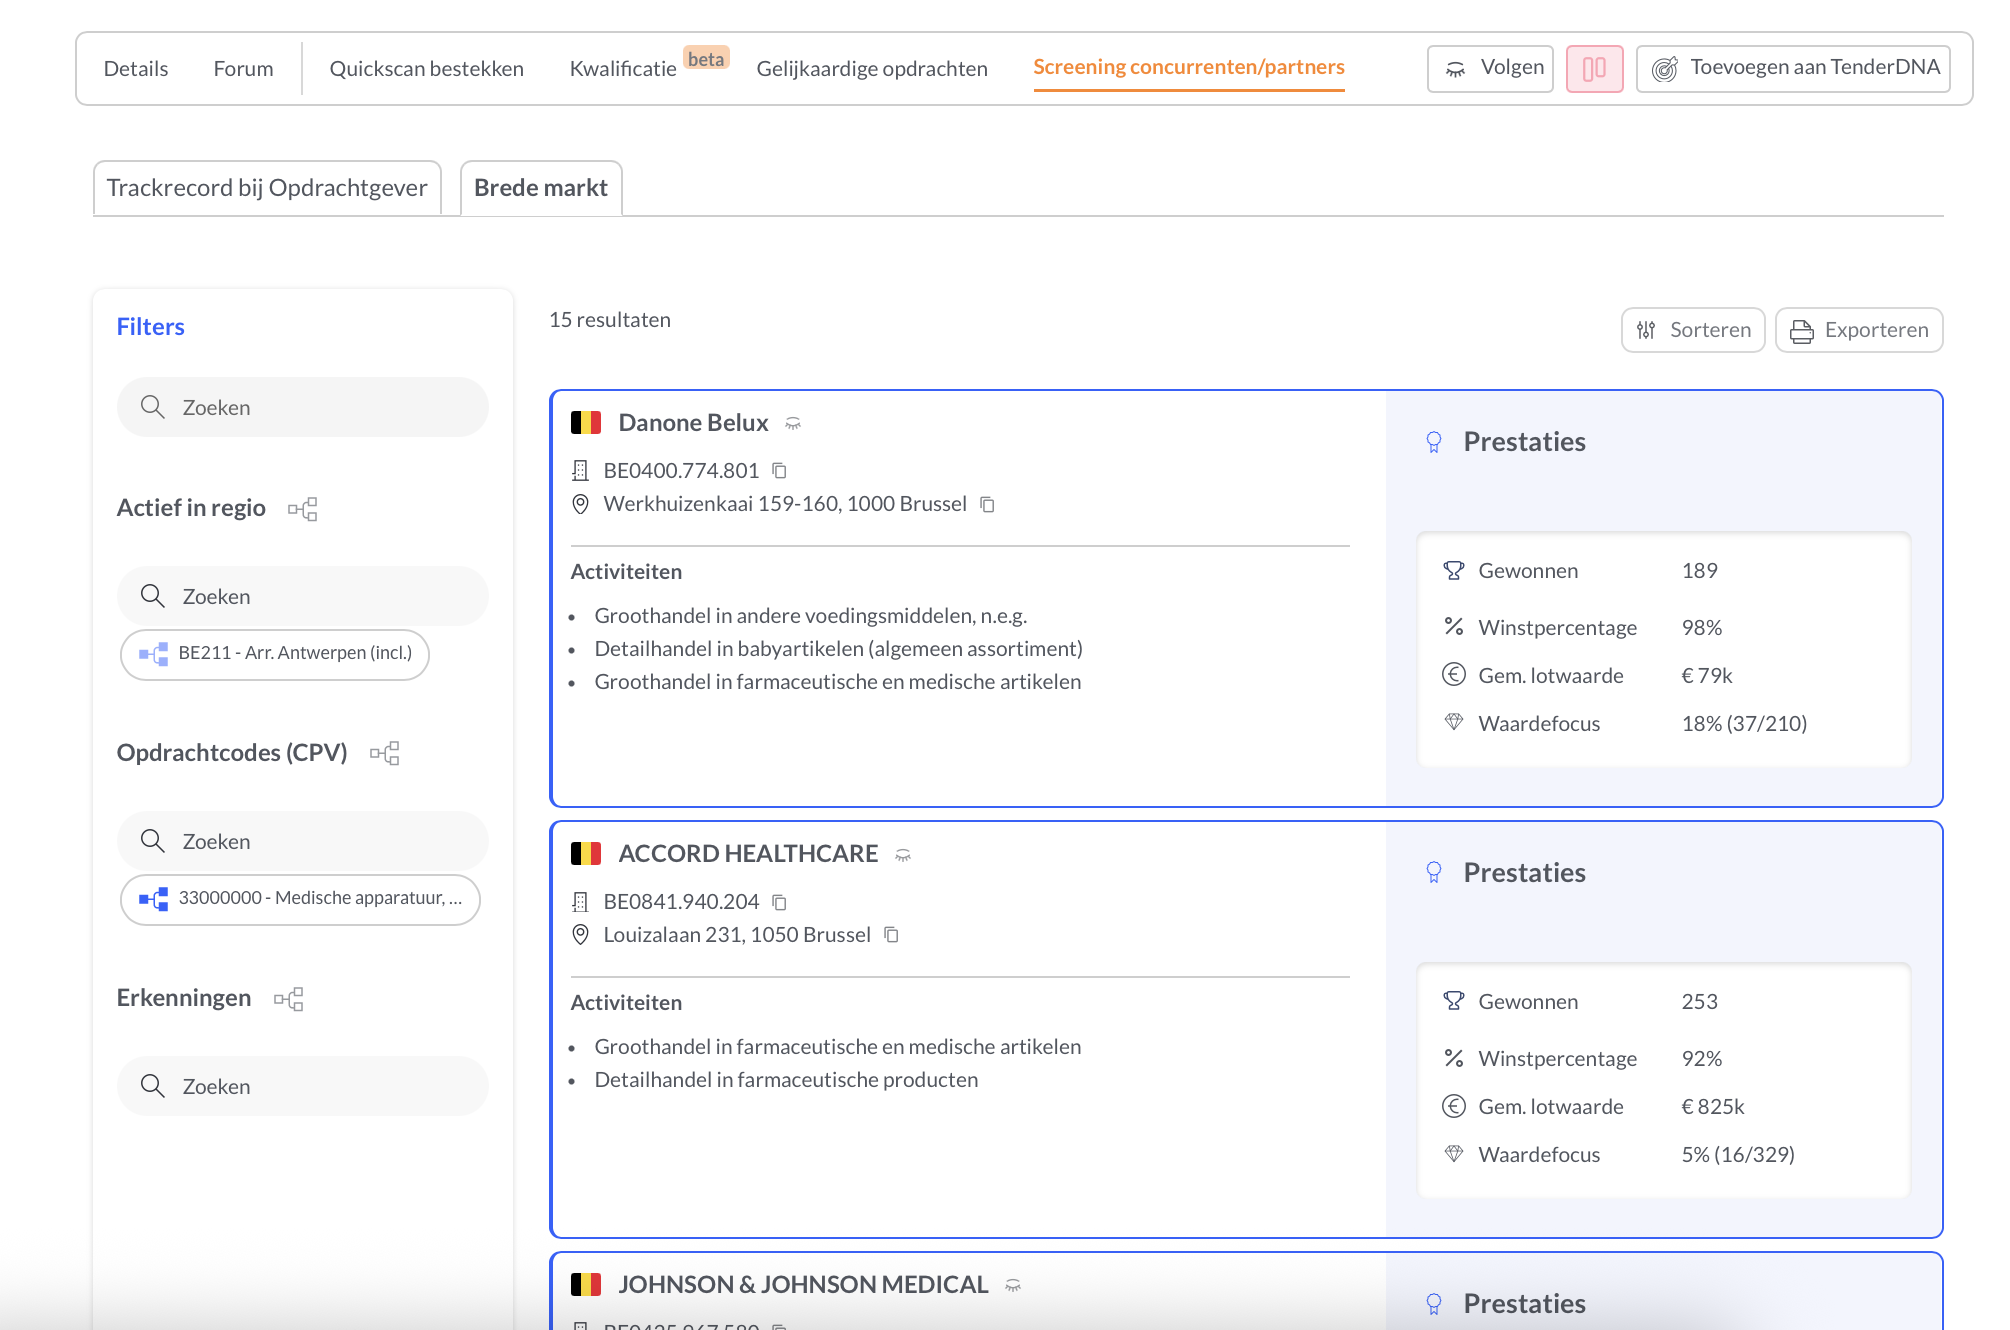Click the Belgian flag swatch next to Danone Belux
Viewport: 2010px width, 1330px height.
click(588, 423)
